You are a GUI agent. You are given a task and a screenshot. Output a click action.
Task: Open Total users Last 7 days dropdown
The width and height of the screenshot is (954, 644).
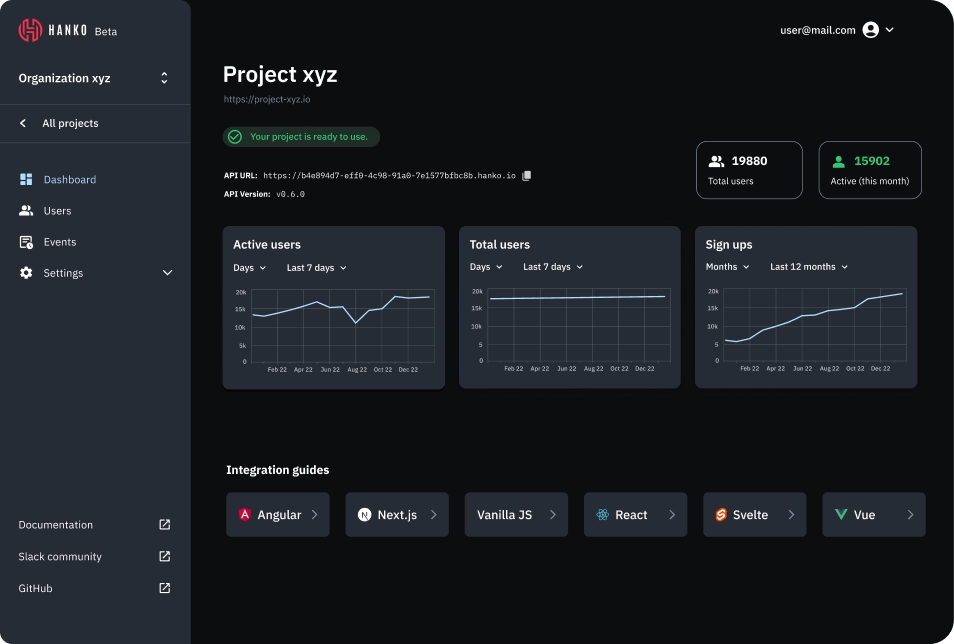(552, 267)
